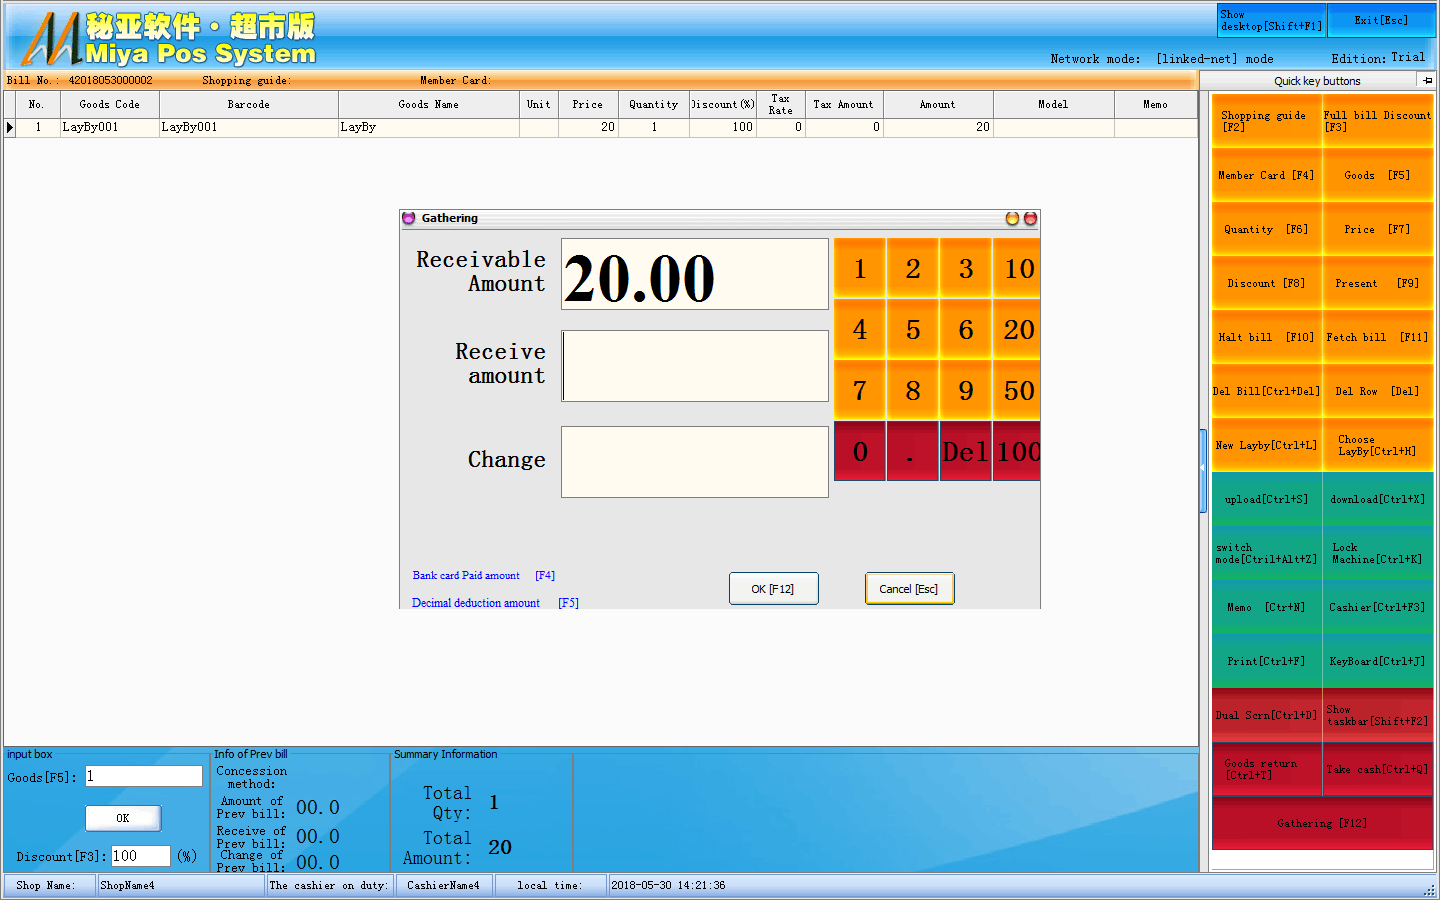Click OK button in input box panel
Image resolution: width=1440 pixels, height=900 pixels.
[123, 818]
